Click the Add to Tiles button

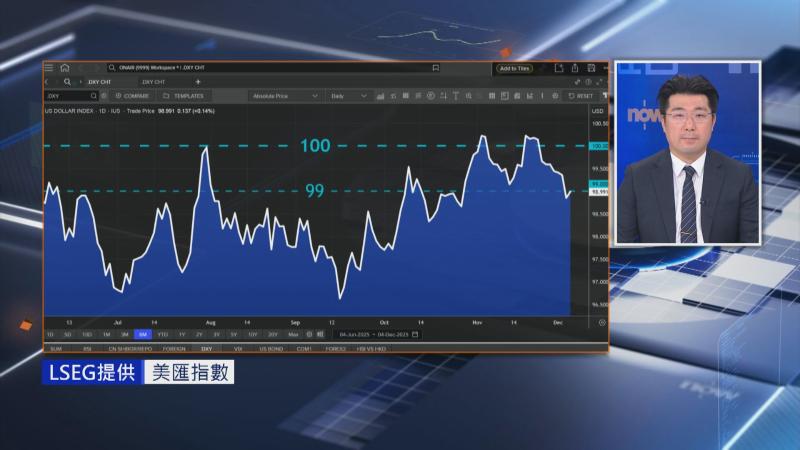pos(515,68)
